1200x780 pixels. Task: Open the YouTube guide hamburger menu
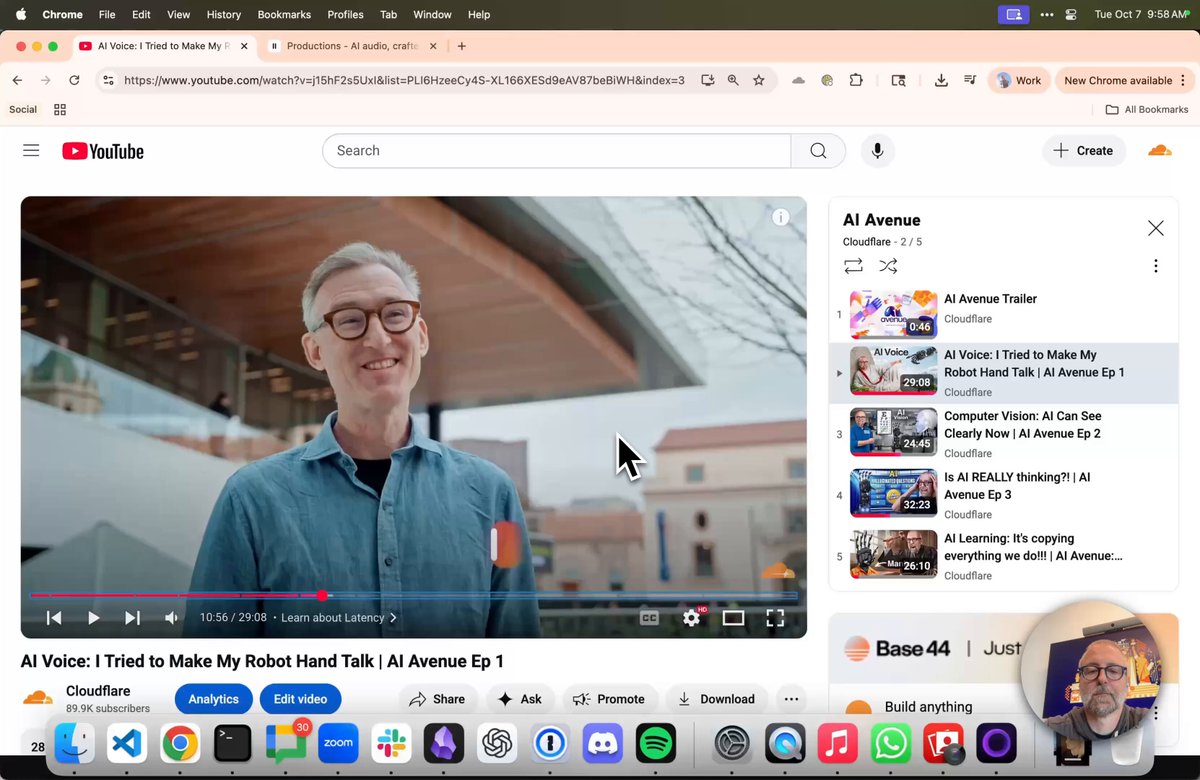31,150
